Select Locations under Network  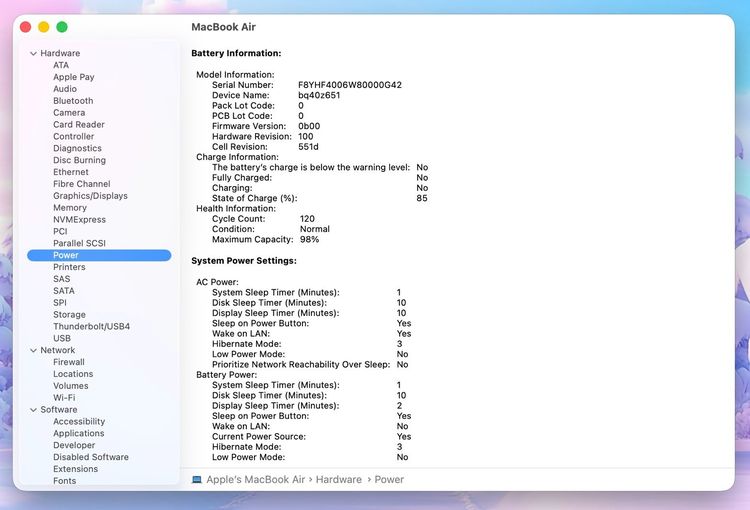(x=73, y=374)
